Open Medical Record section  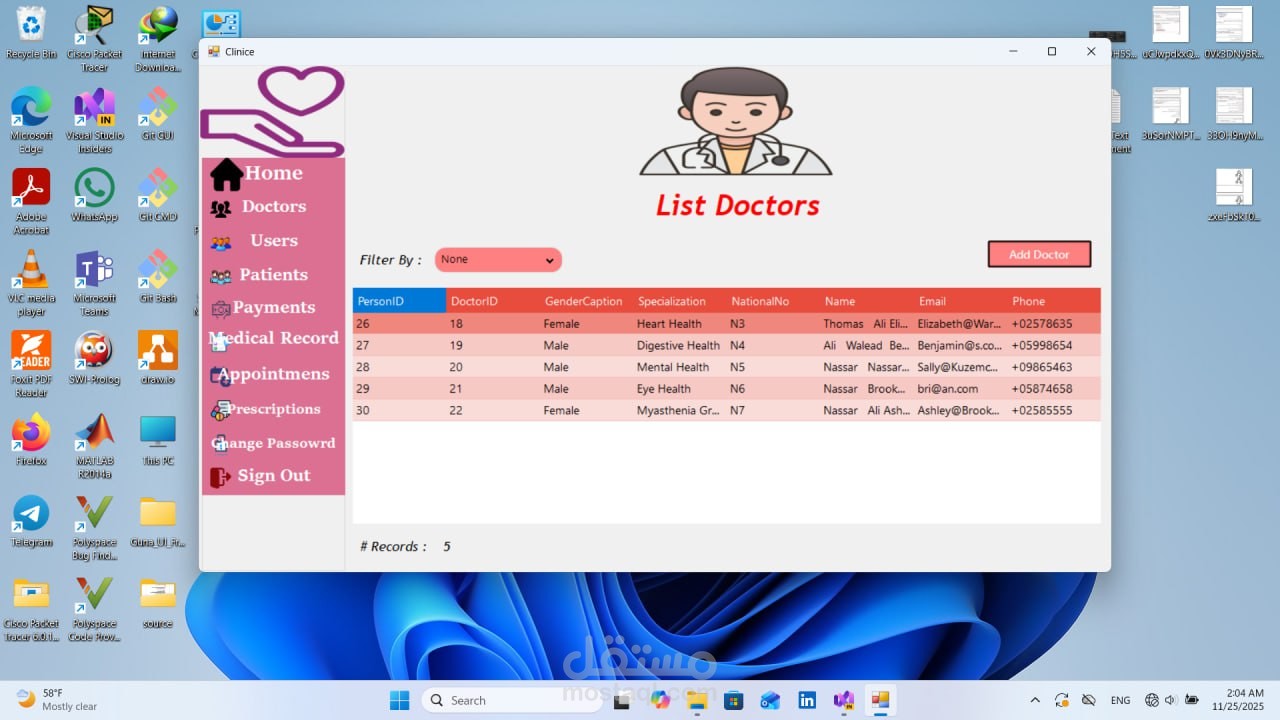[x=273, y=338]
